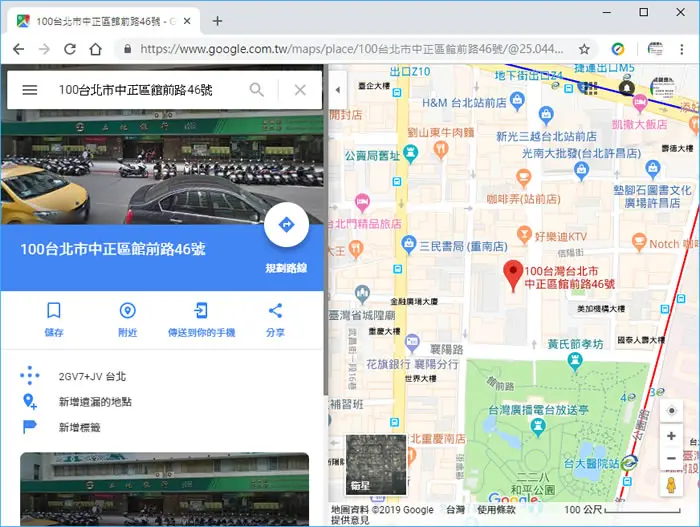Image resolution: width=700 pixels, height=527 pixels.
Task: Send to your phone icon
Action: pyautogui.click(x=201, y=310)
